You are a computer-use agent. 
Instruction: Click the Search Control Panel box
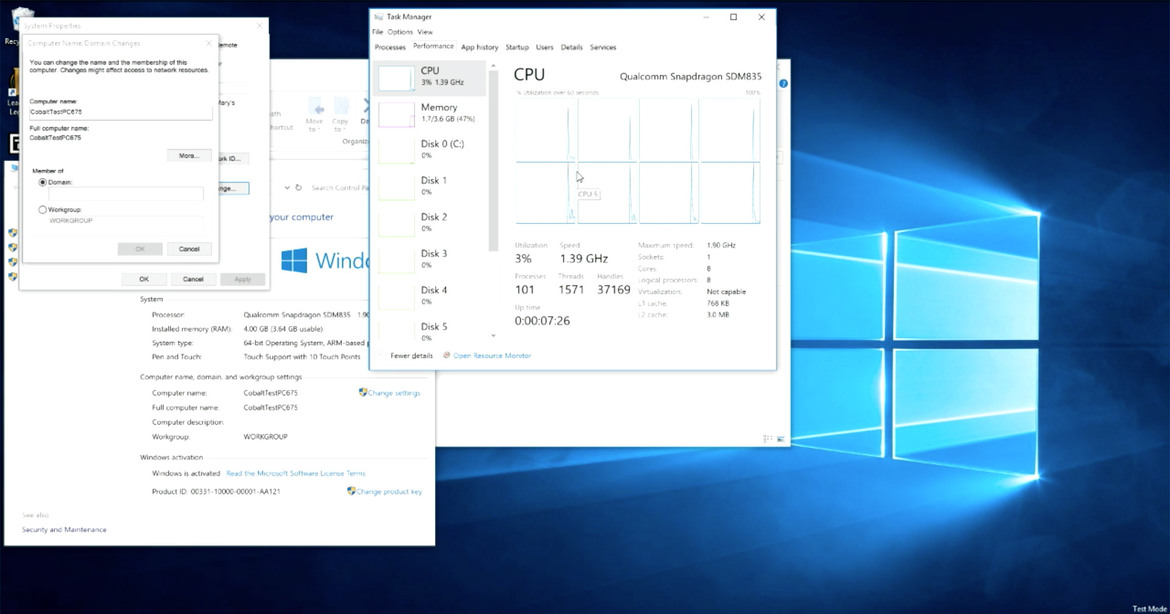point(340,187)
